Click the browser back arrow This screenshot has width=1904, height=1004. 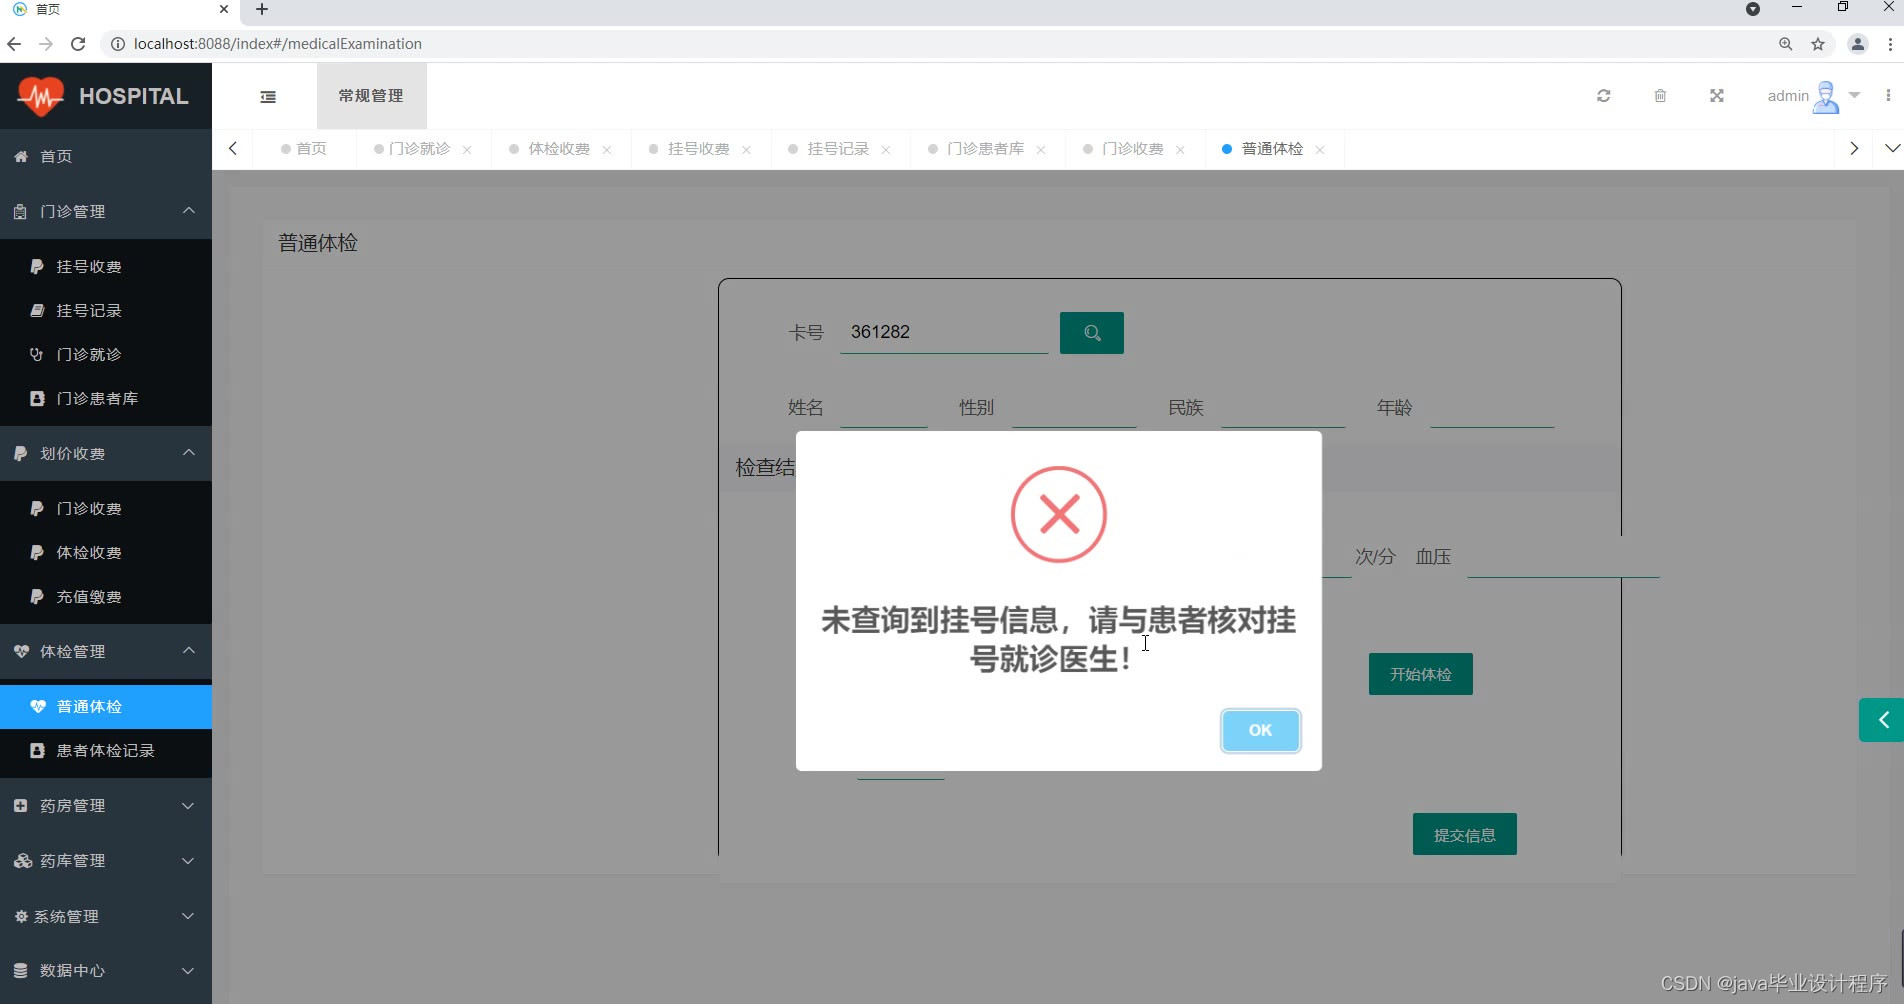coord(14,44)
